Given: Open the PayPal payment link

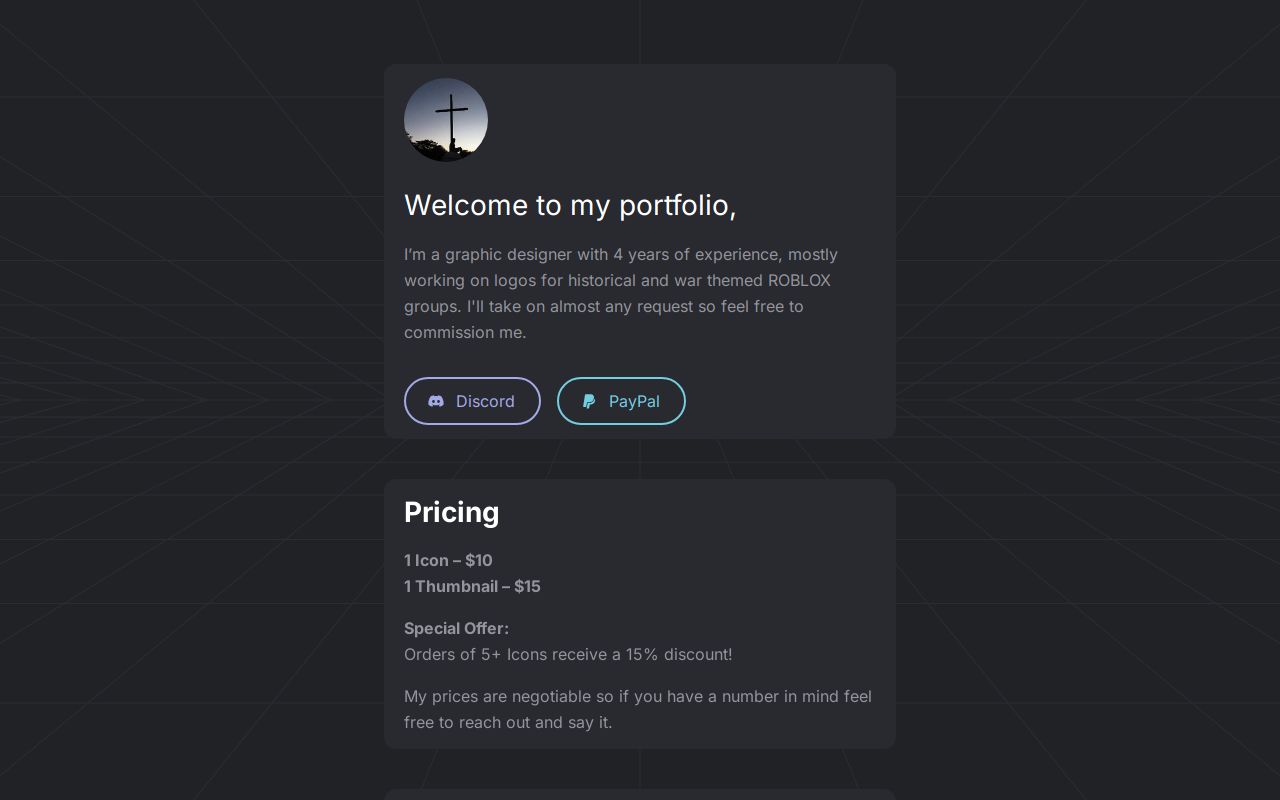Looking at the screenshot, I should pyautogui.click(x=621, y=401).
